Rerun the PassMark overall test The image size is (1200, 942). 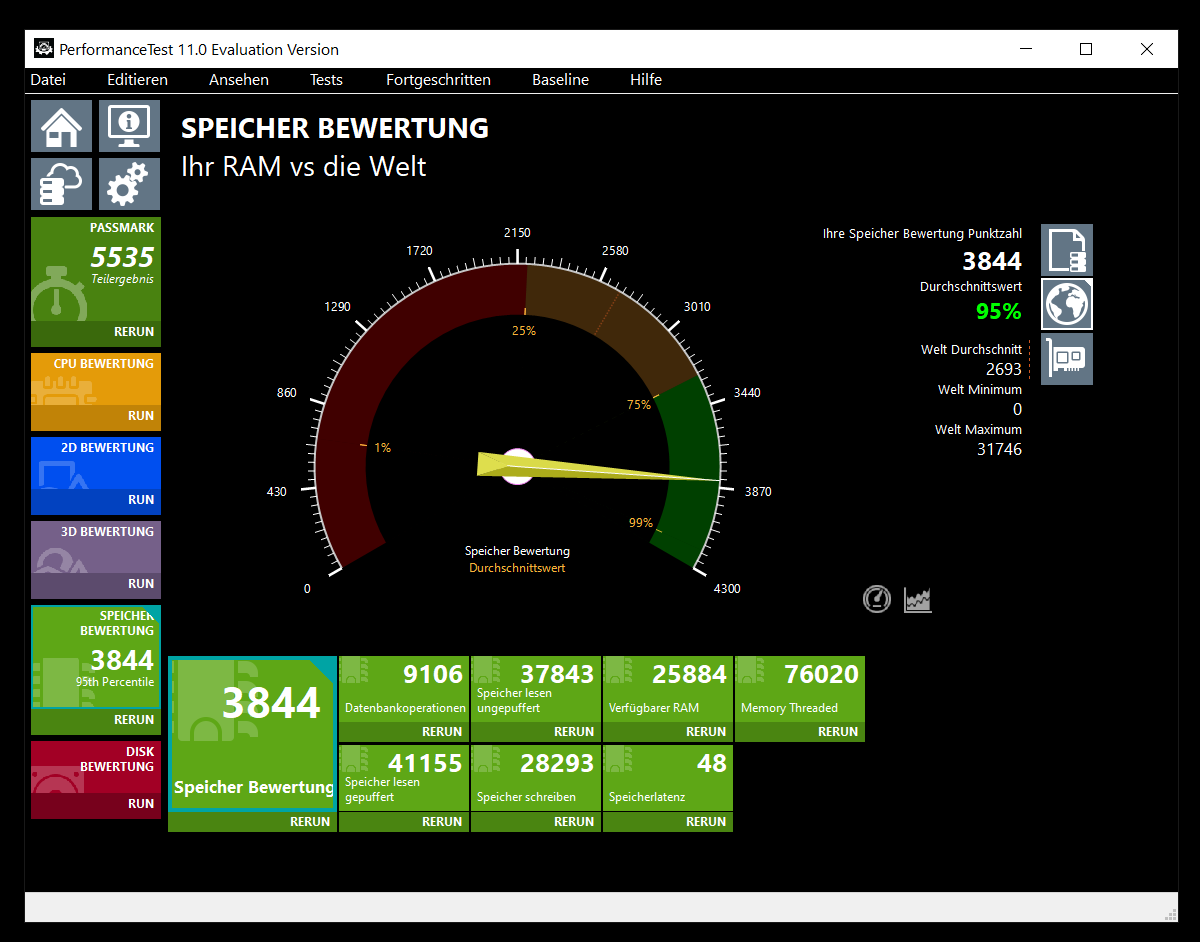coord(96,332)
